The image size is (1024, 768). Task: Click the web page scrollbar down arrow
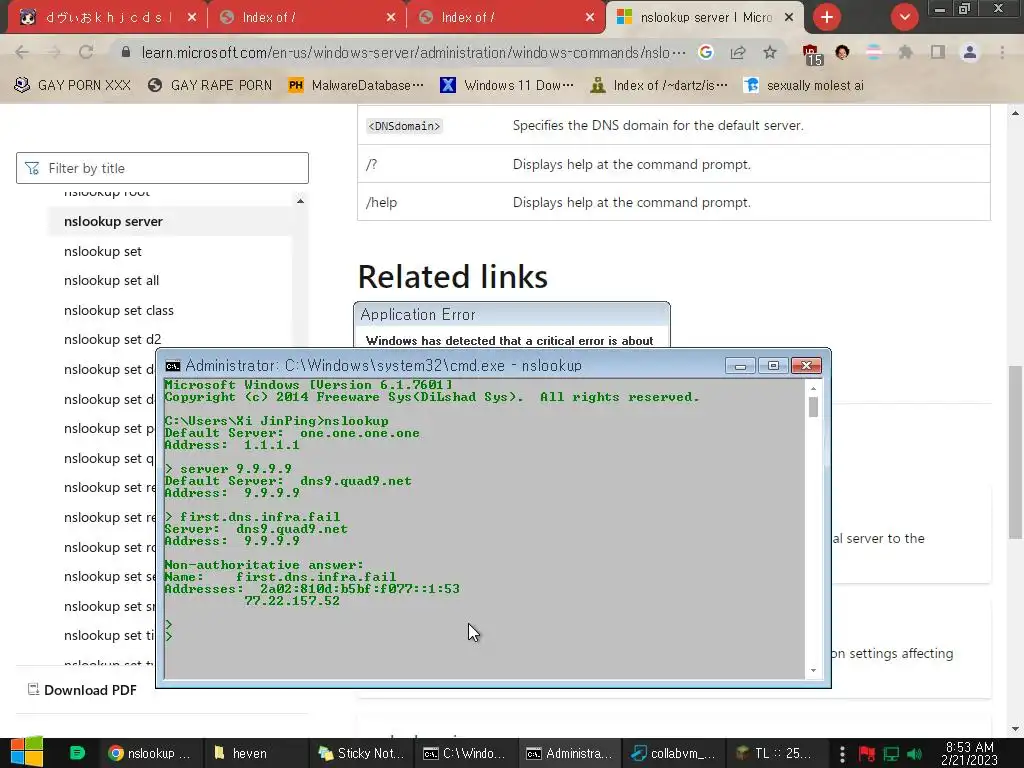pyautogui.click(x=1015, y=729)
